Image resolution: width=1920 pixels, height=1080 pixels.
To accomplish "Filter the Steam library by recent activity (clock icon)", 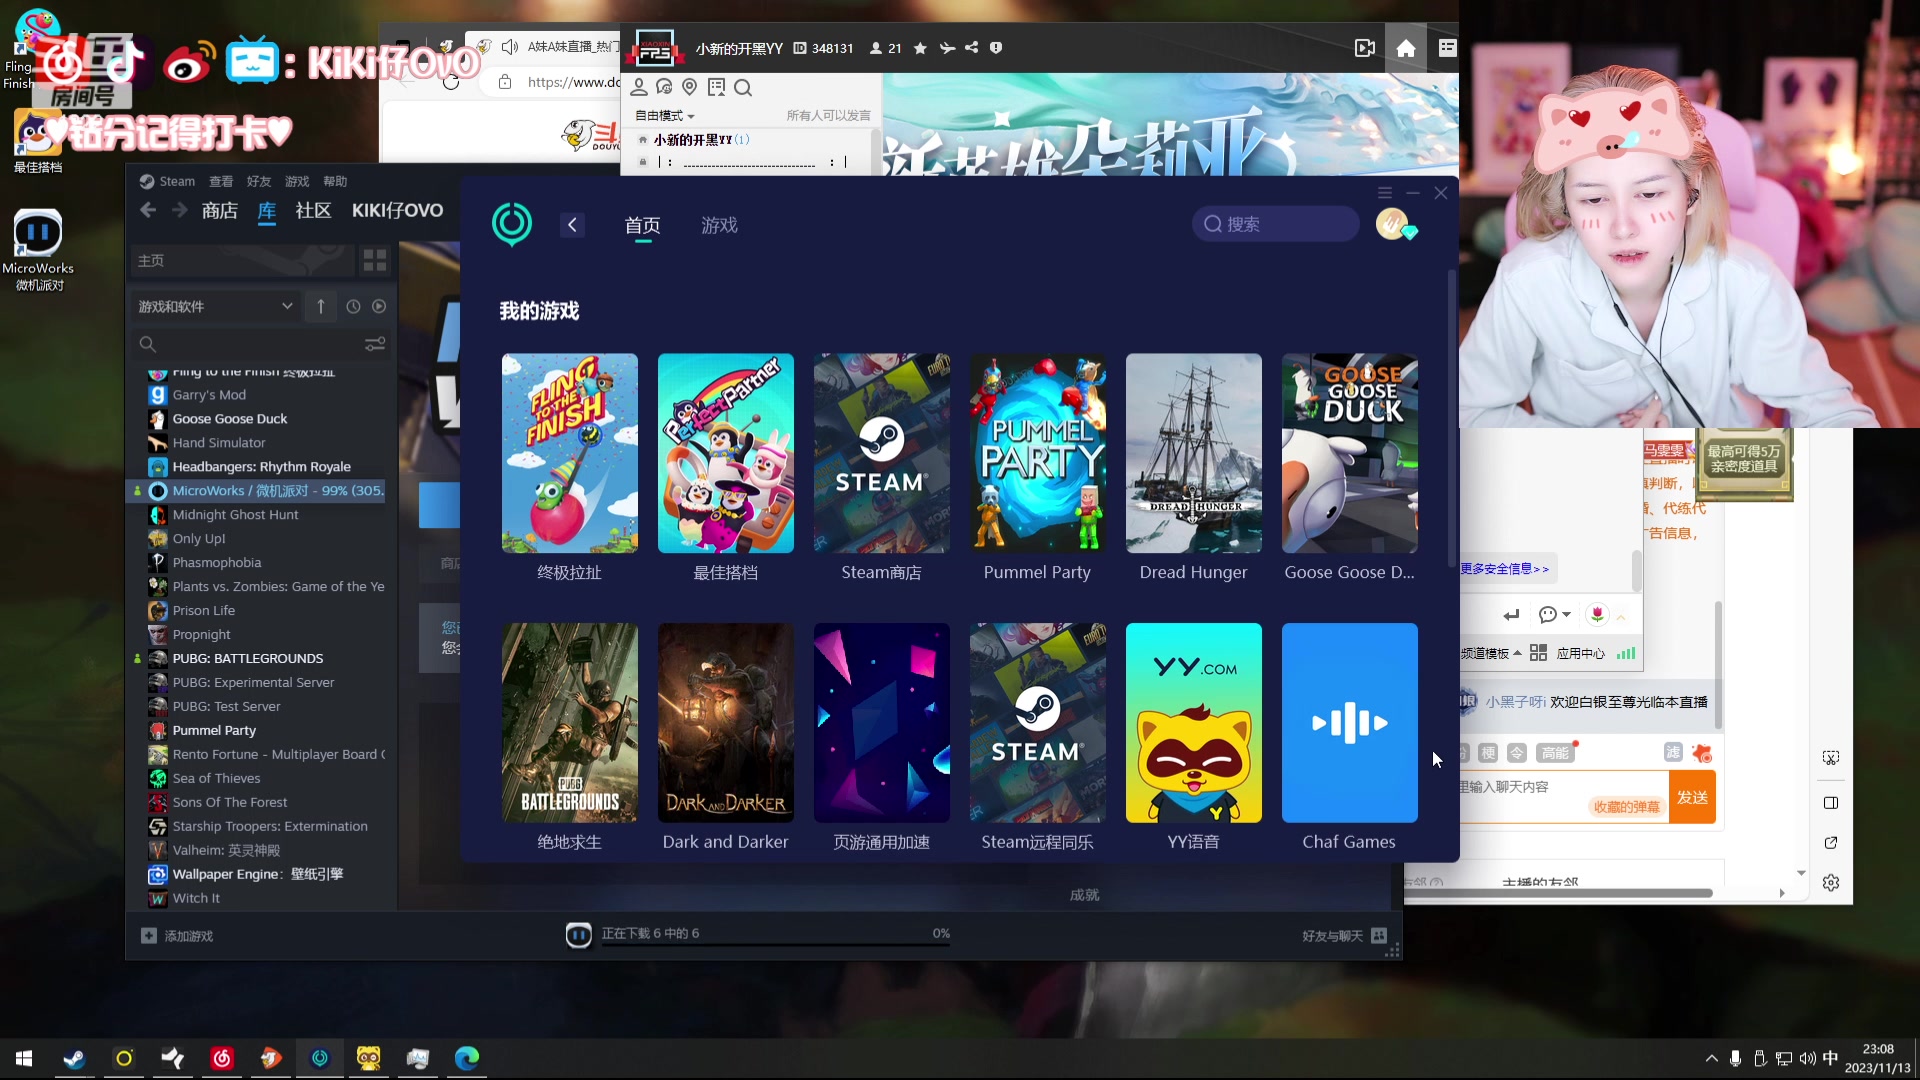I will click(353, 307).
